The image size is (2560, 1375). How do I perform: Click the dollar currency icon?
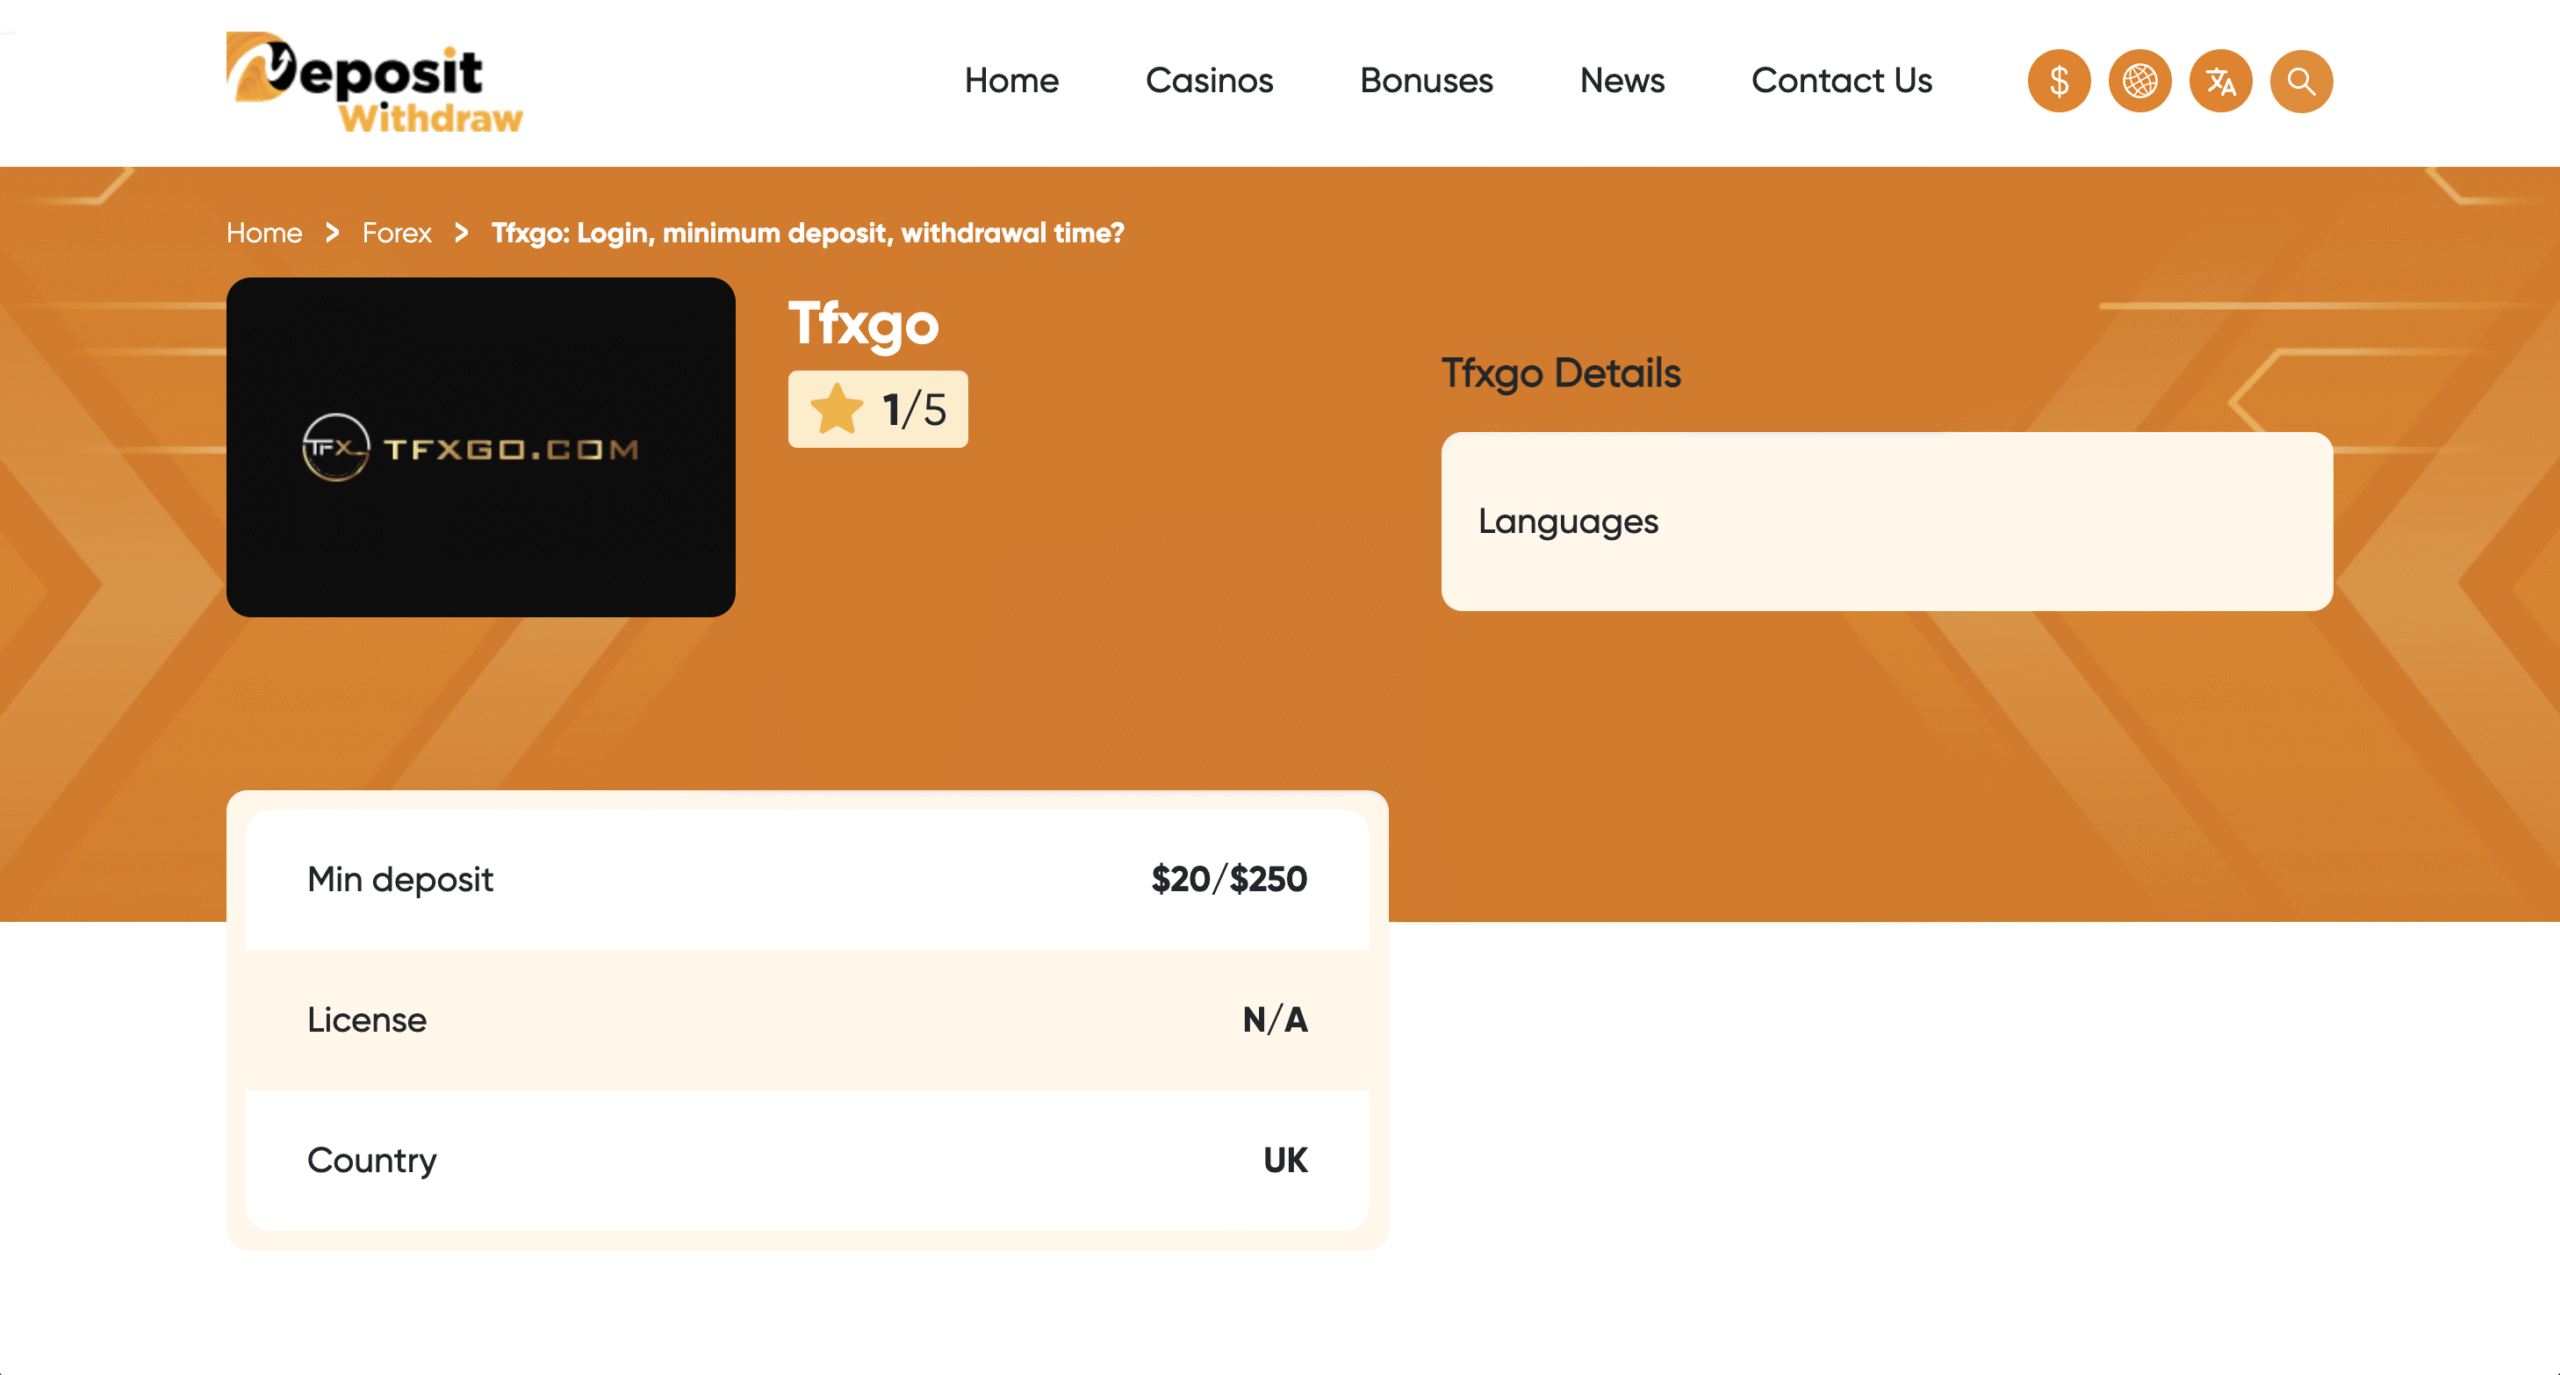[x=2059, y=81]
